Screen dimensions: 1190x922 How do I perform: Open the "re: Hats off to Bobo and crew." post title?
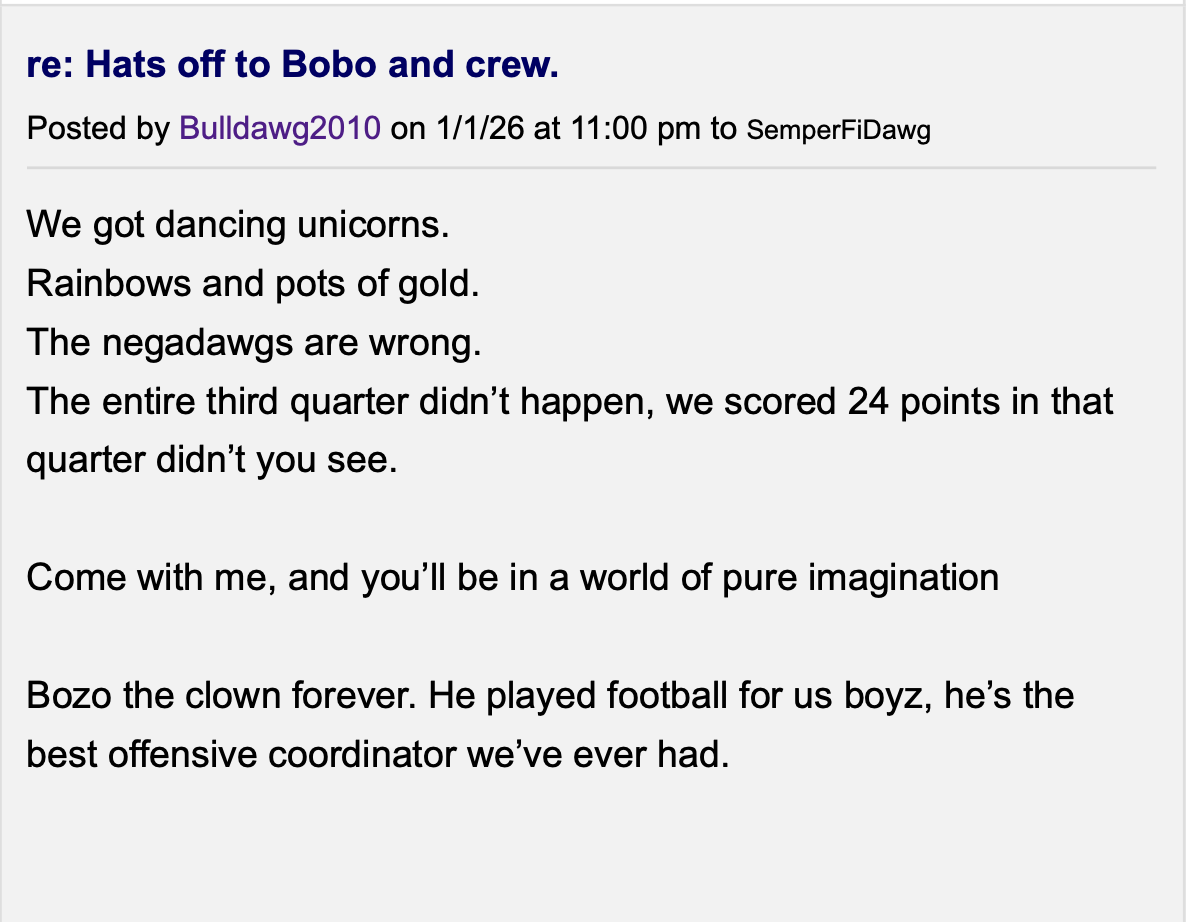click(292, 65)
